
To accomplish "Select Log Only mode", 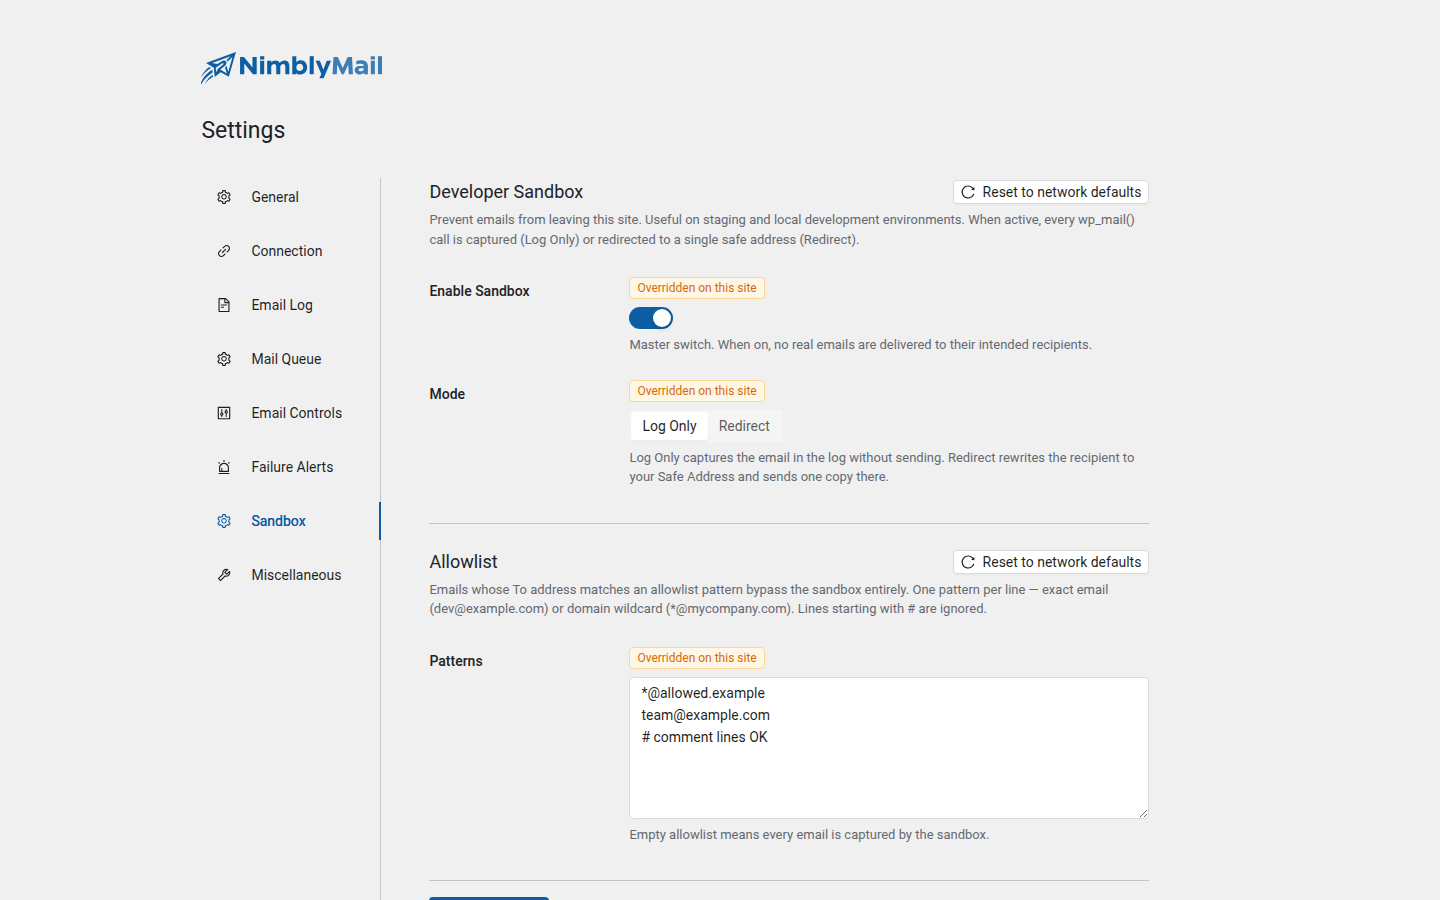I will 669,426.
